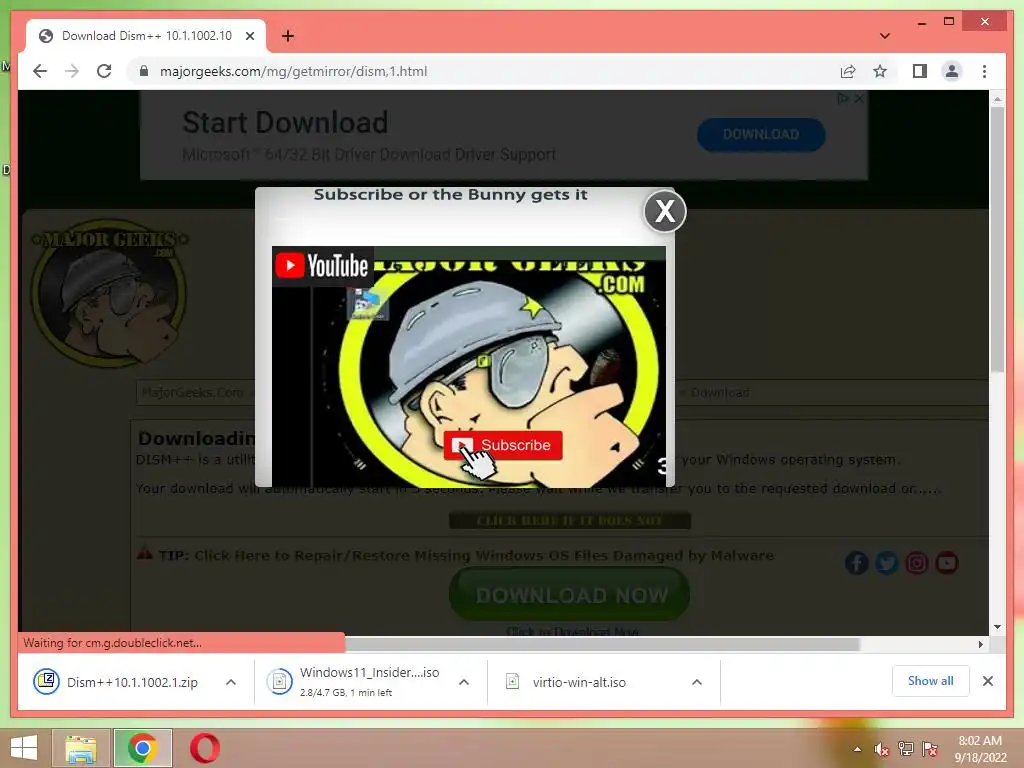Open File Explorer from taskbar
Viewport: 1024px width, 768px height.
(81, 748)
